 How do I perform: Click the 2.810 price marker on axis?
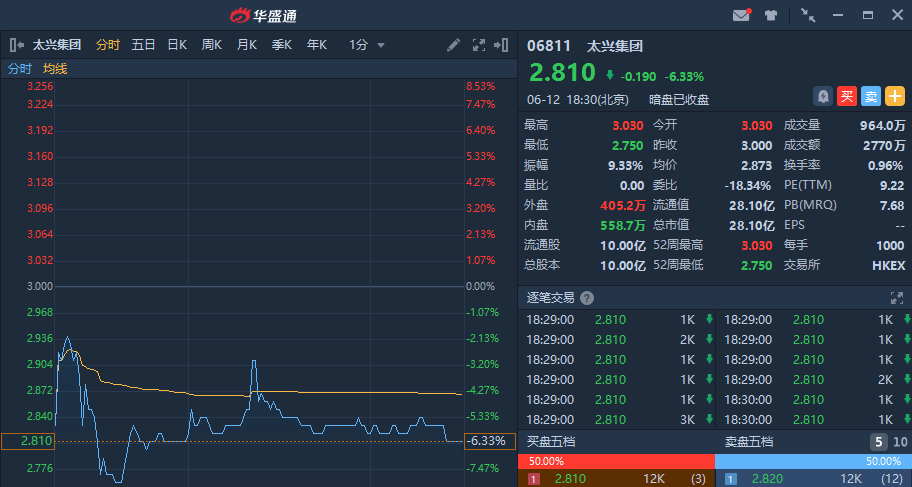27,441
